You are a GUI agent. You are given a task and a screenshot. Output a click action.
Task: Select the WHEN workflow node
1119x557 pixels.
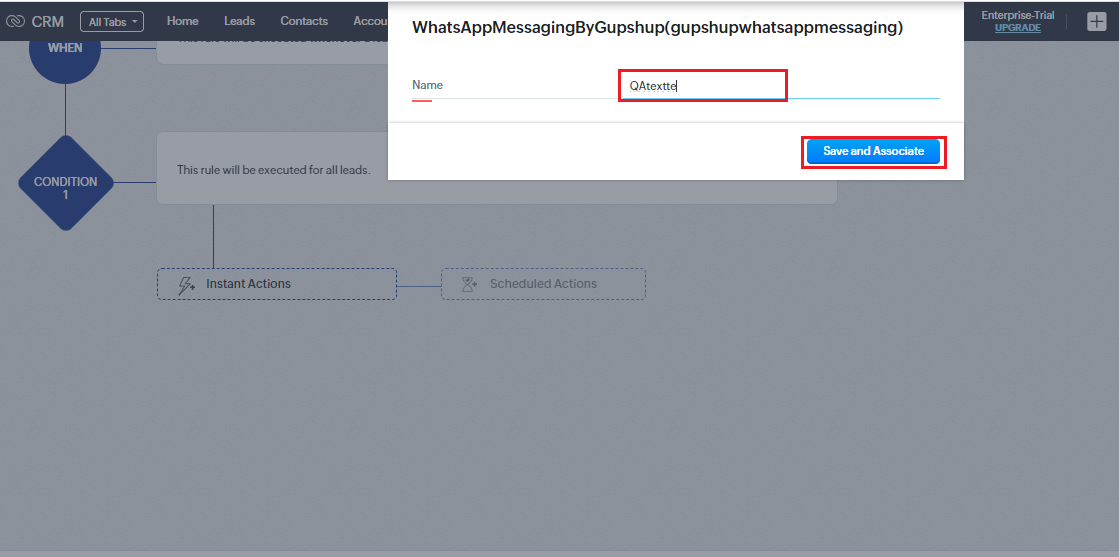tap(65, 49)
